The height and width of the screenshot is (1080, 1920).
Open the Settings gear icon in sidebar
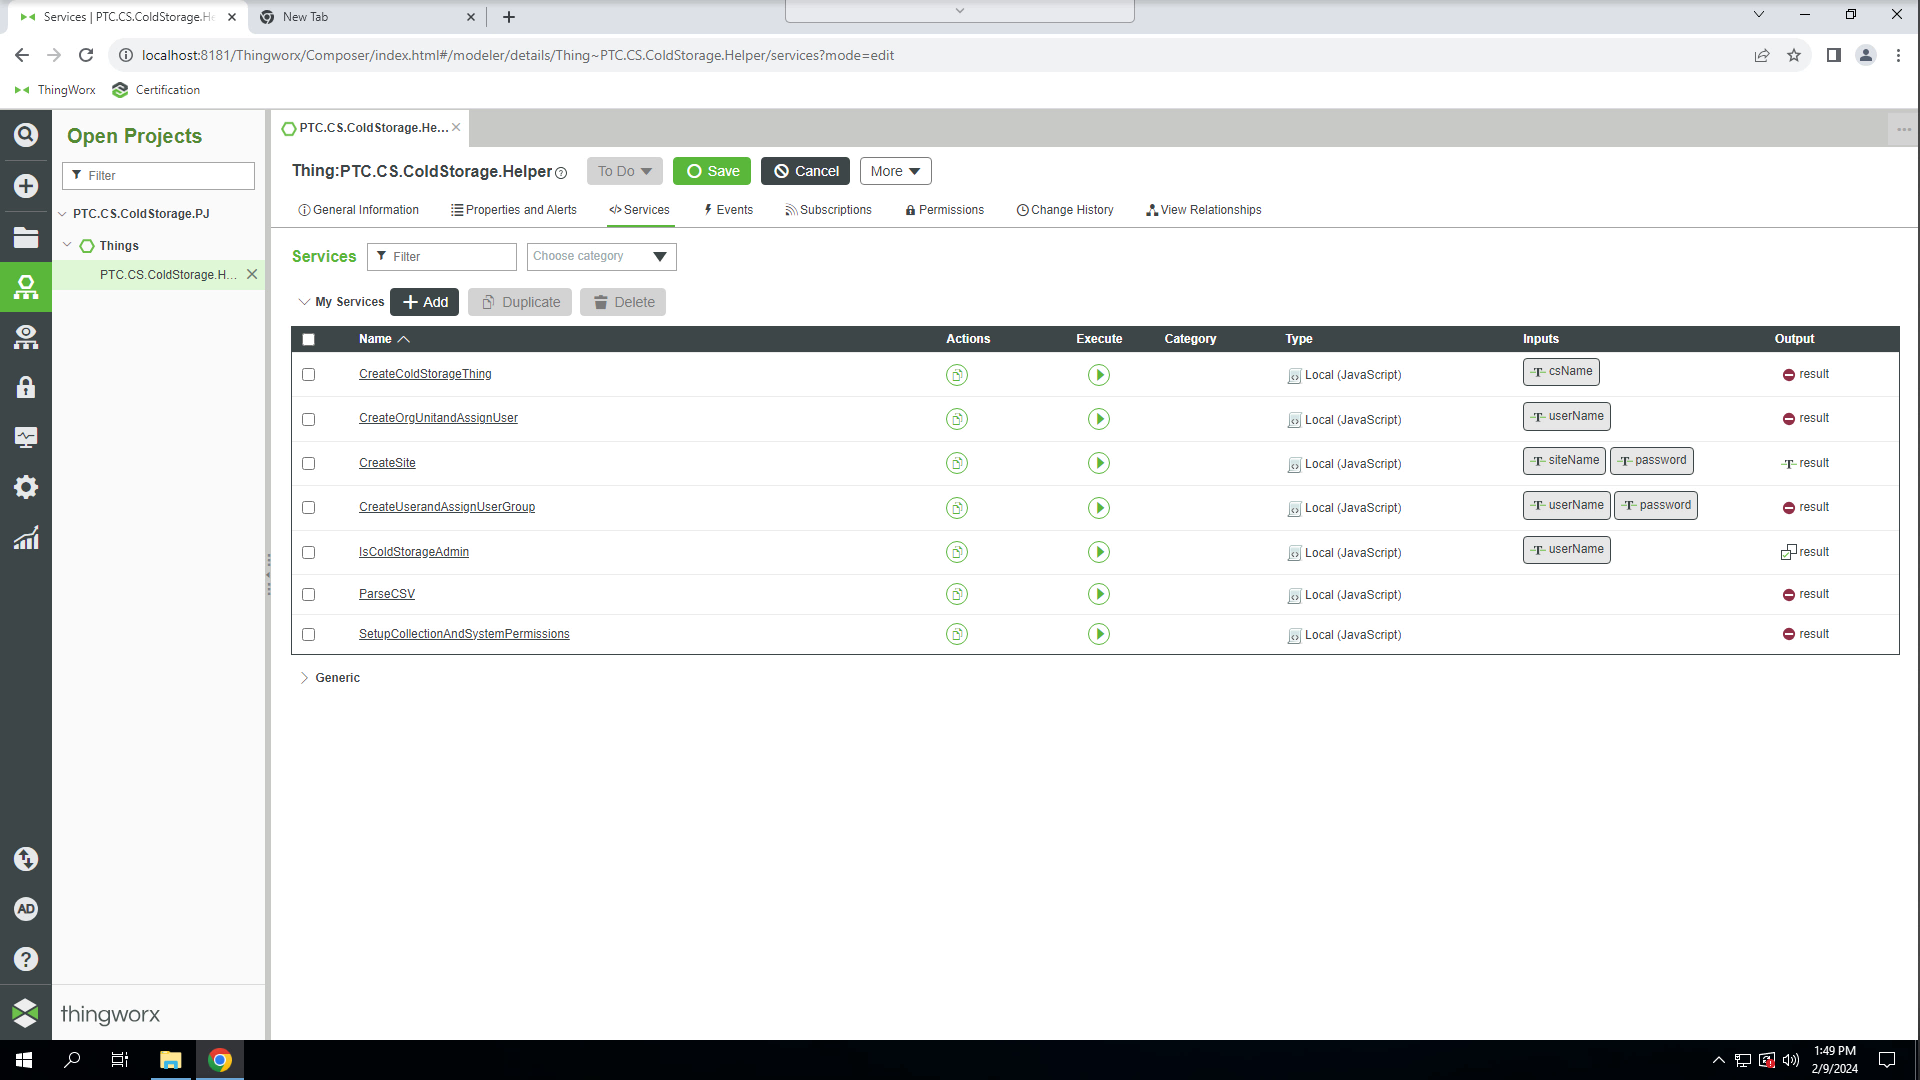(26, 487)
